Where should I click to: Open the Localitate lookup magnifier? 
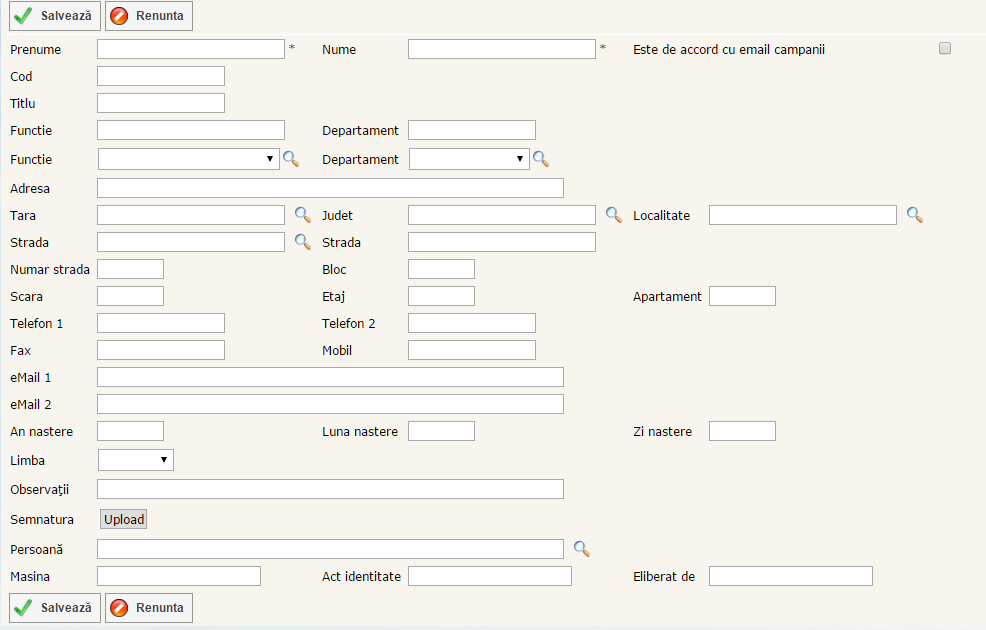point(914,215)
